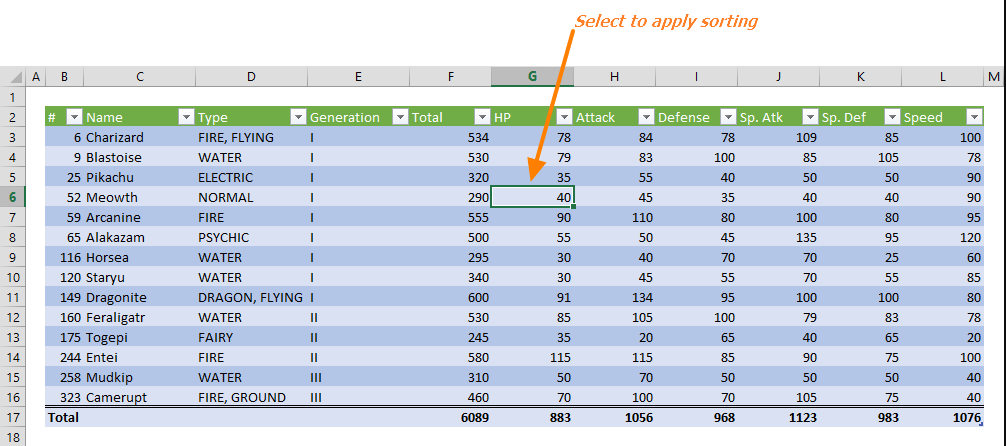Select row 11 header
Screen dimensions: 1006x446
pyautogui.click(x=13, y=297)
